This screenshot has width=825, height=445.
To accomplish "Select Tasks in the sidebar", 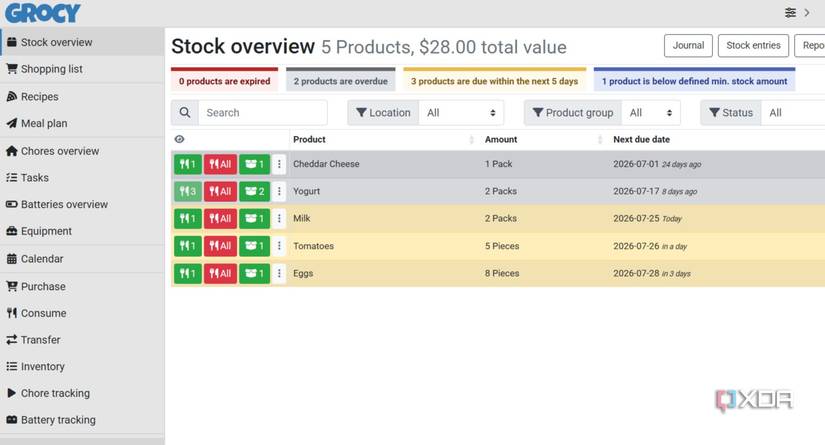I will 82,178.
